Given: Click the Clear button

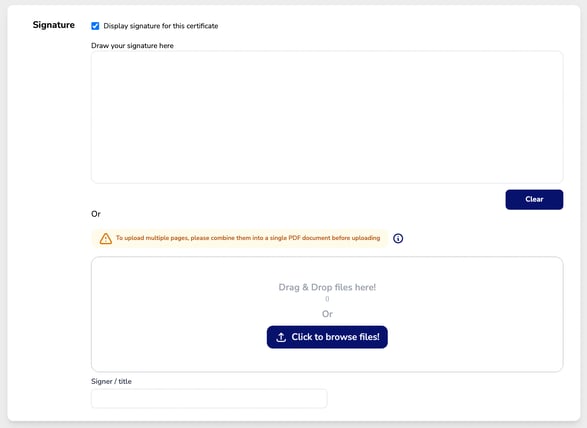Looking at the screenshot, I should [534, 200].
